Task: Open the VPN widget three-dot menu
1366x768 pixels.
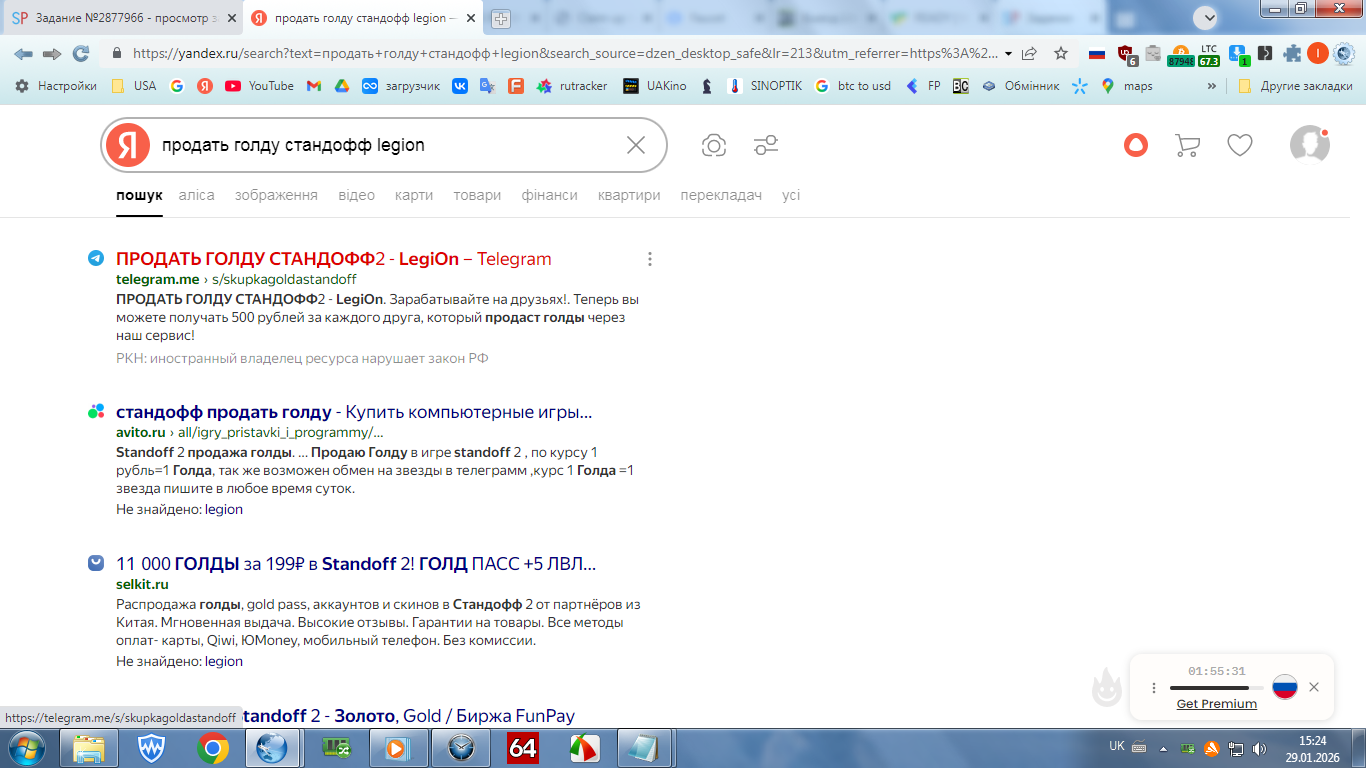Action: coord(1154,688)
